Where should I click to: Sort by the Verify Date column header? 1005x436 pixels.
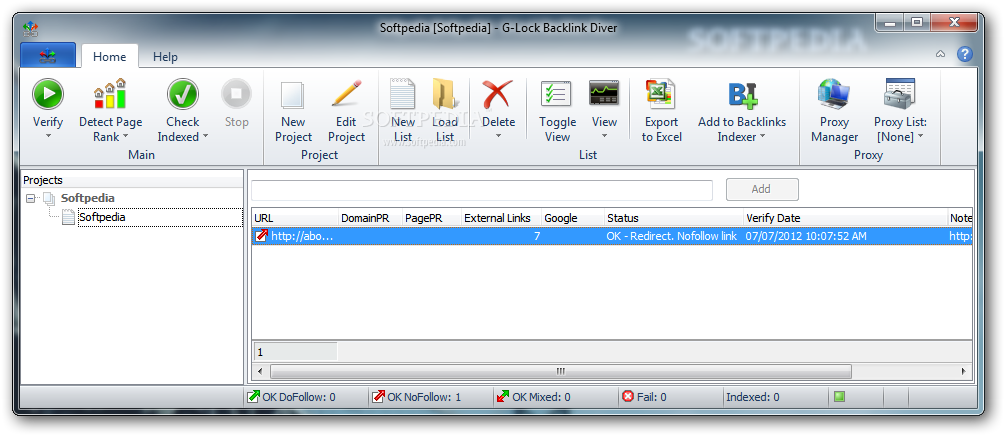click(845, 218)
